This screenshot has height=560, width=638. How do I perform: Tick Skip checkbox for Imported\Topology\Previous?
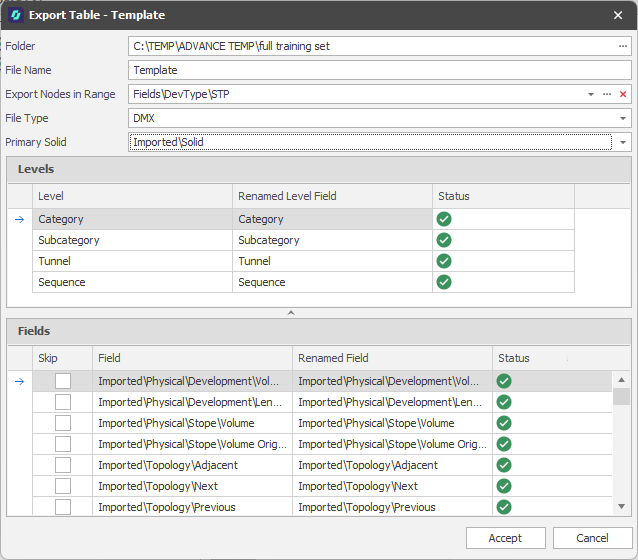pos(63,507)
